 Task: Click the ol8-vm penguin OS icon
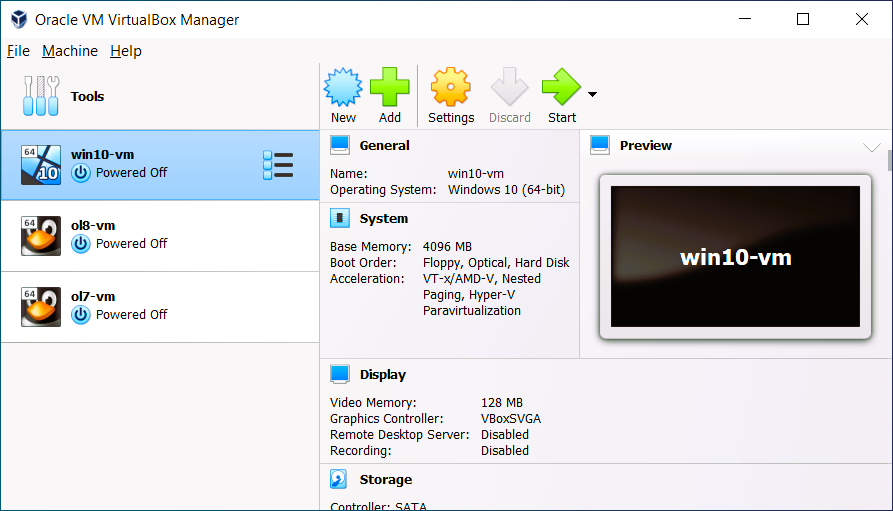(x=41, y=236)
